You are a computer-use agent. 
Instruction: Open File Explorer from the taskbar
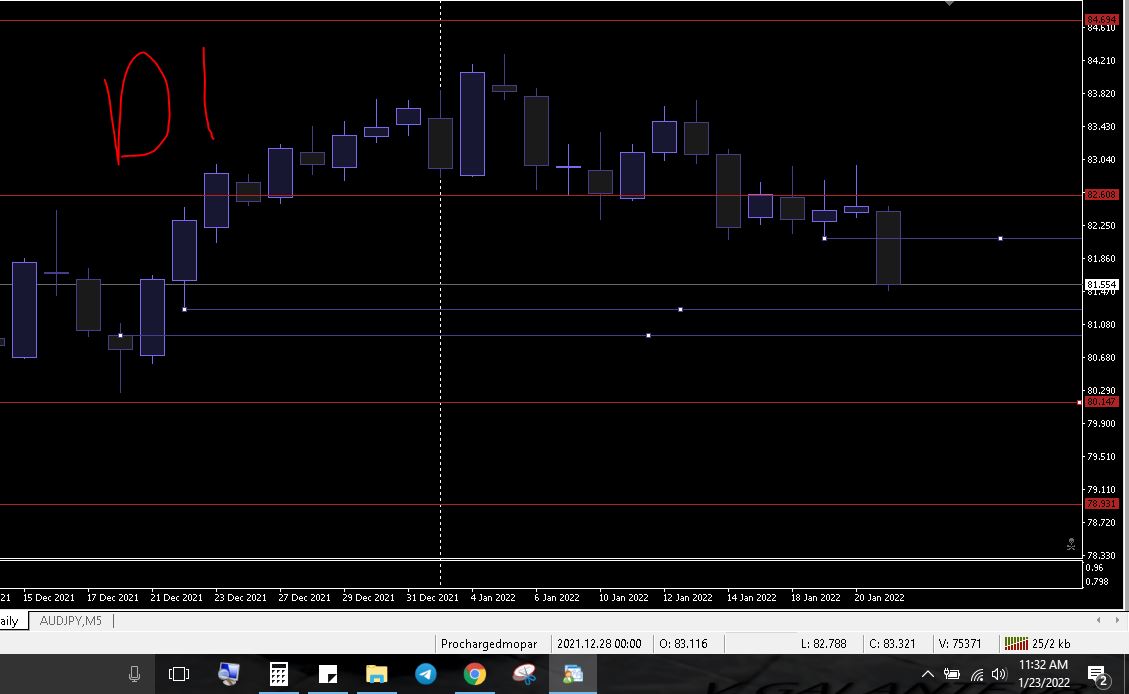tap(376, 674)
